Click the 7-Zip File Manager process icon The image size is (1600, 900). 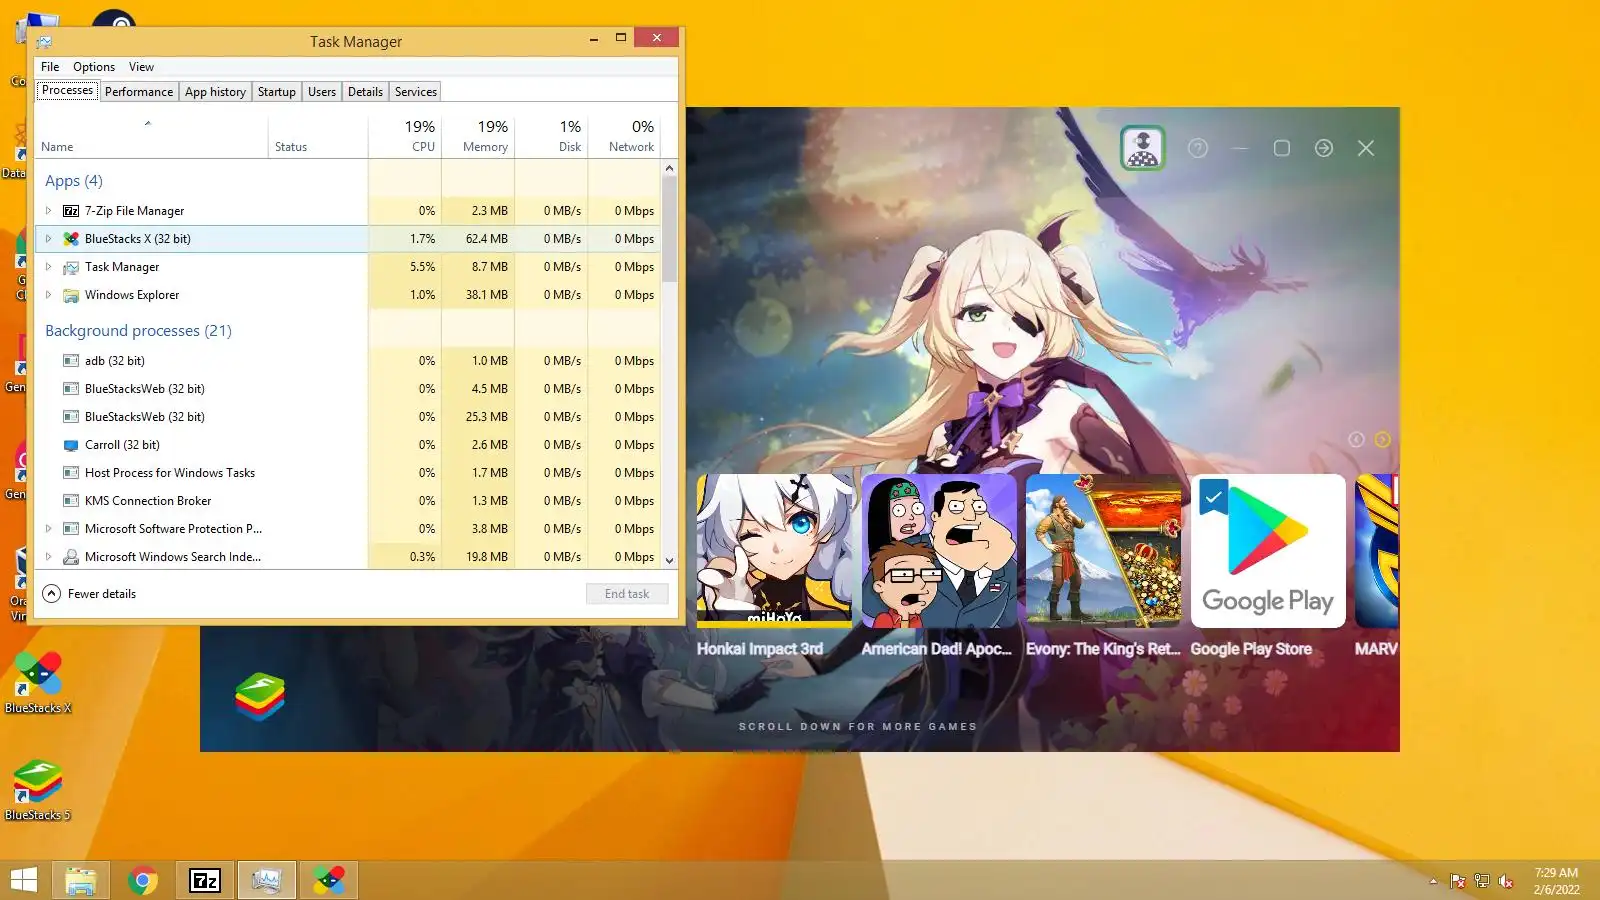pos(71,211)
